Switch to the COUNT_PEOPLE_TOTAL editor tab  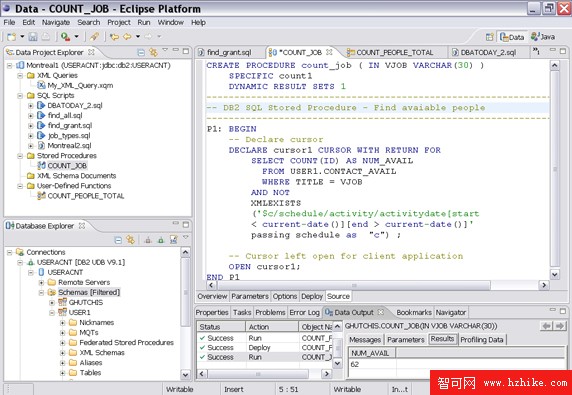click(x=395, y=53)
